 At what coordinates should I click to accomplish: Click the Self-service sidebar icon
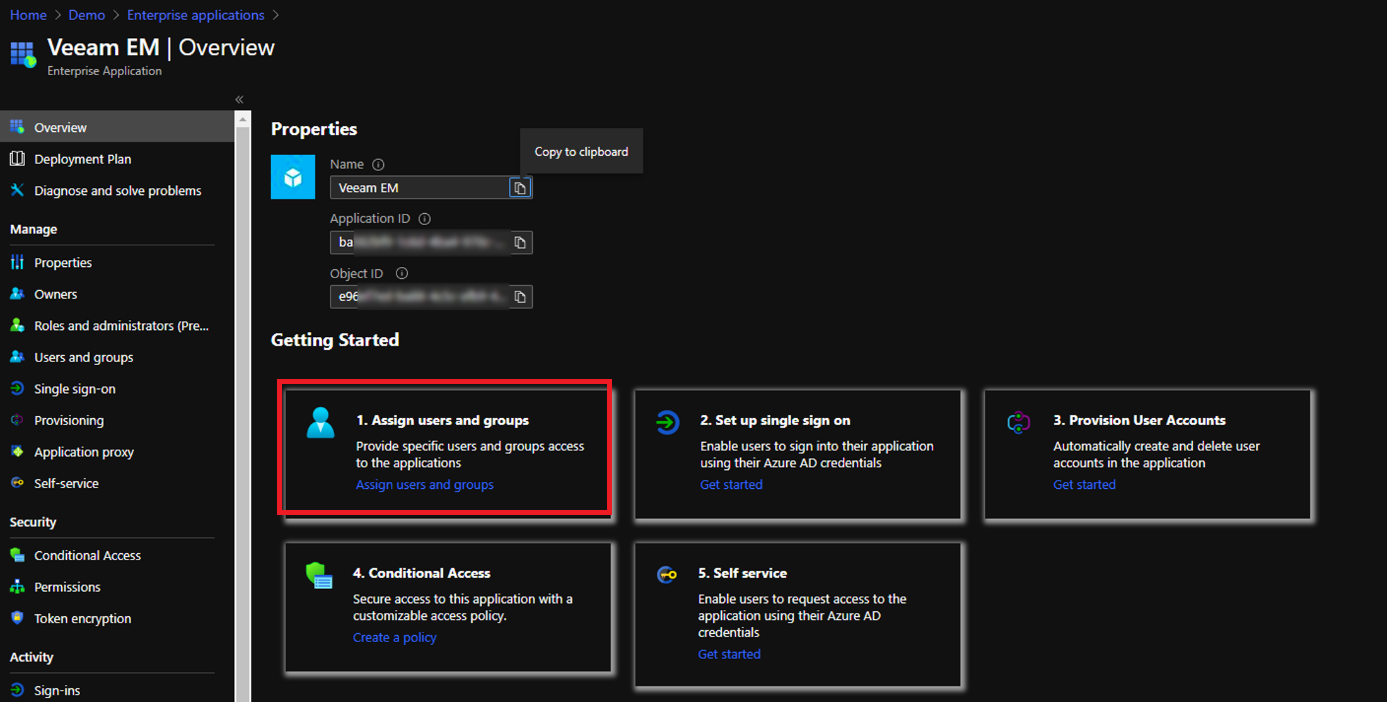click(x=17, y=483)
